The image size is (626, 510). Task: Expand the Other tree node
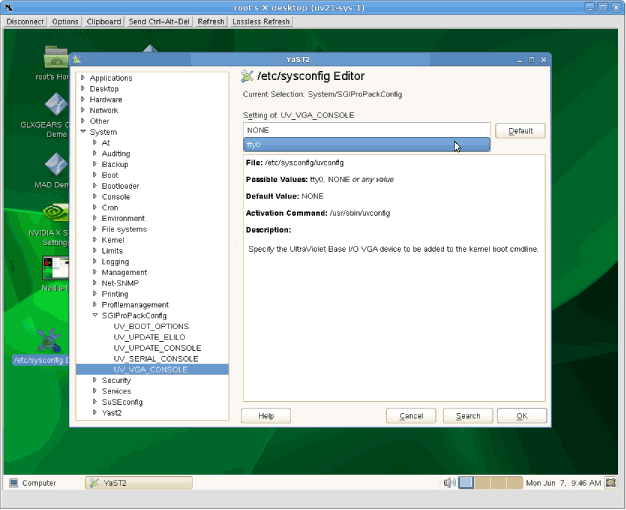(83, 121)
